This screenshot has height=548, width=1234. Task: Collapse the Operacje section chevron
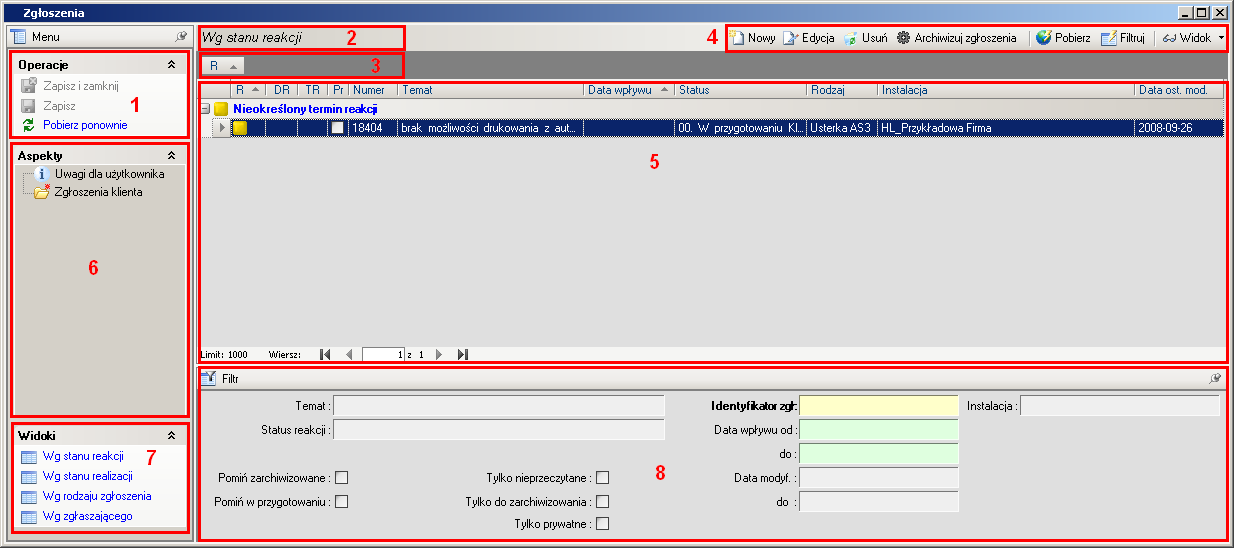pos(171,65)
